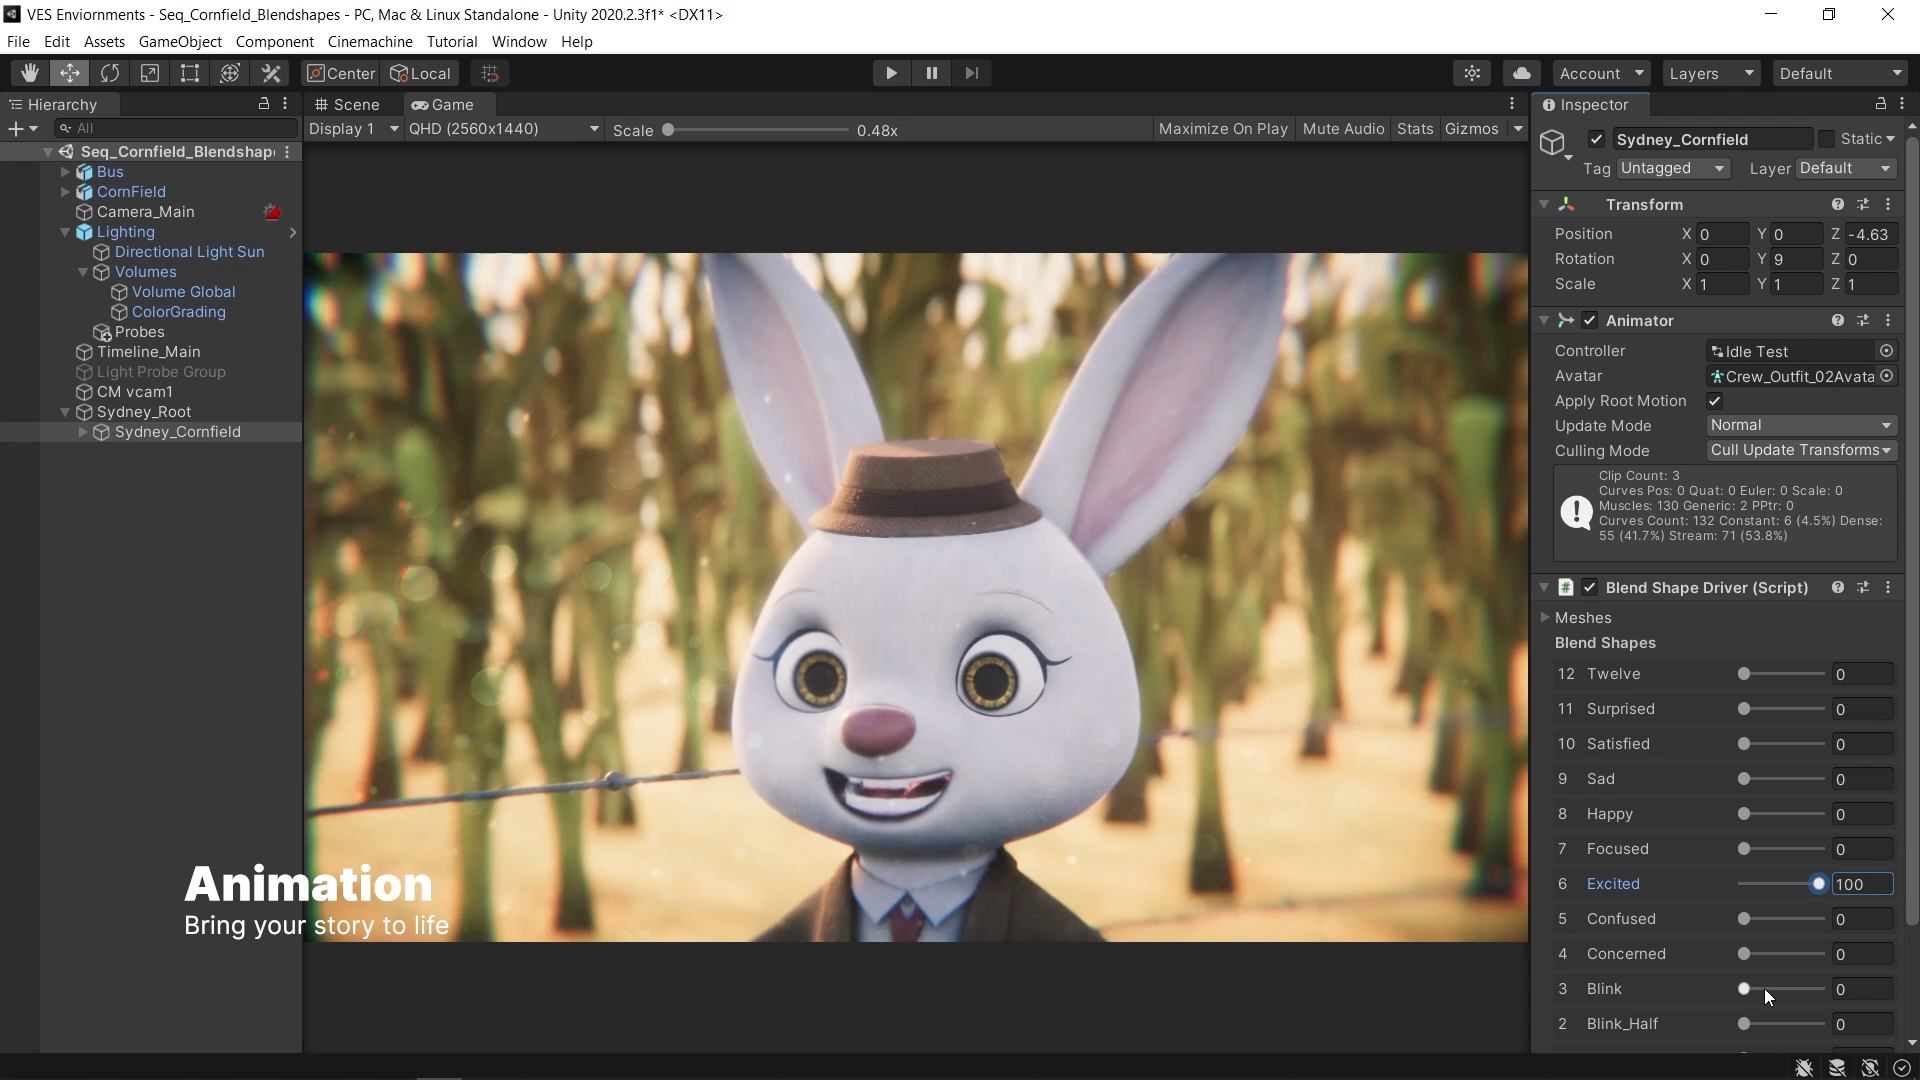Select the Rect transform tool
Screen dimensions: 1920x1080
pyautogui.click(x=190, y=73)
